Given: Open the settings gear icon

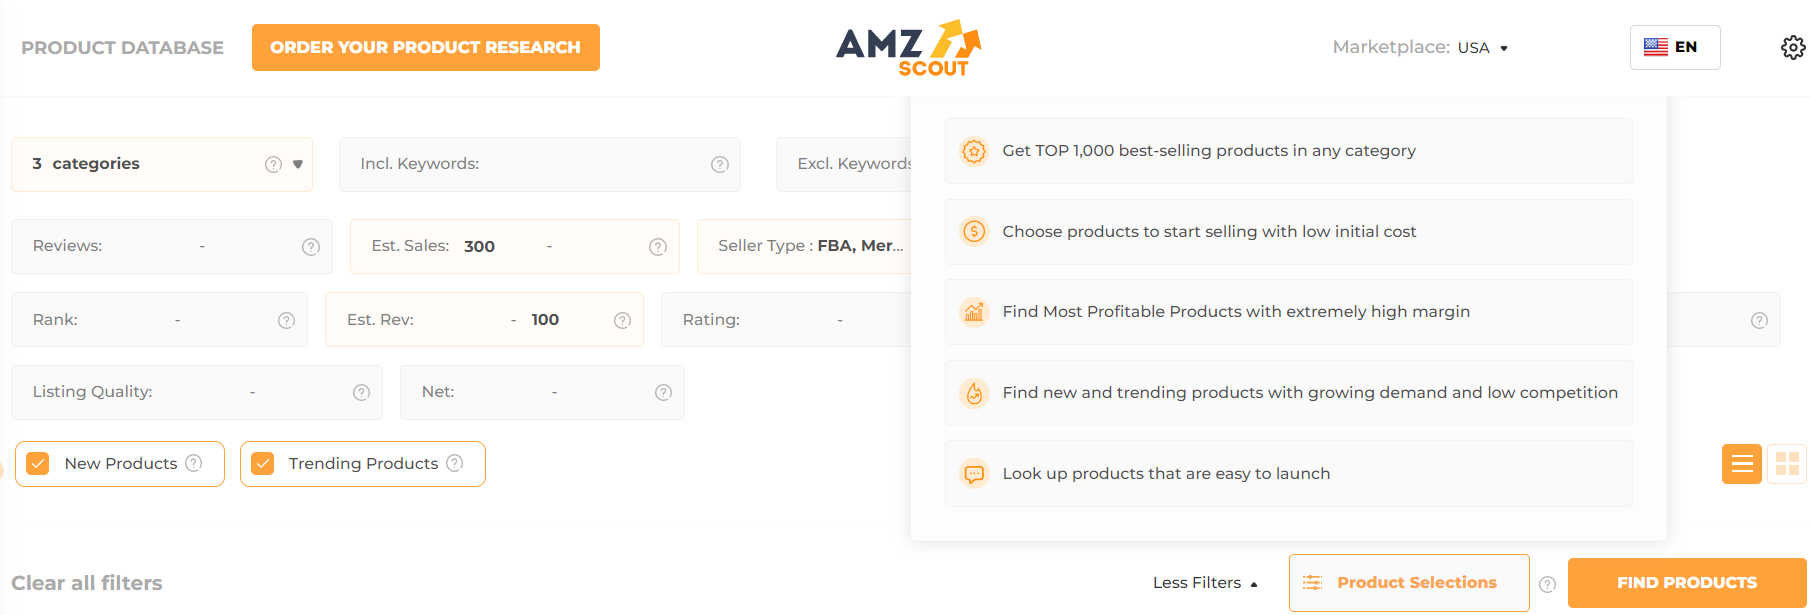Looking at the screenshot, I should (1792, 46).
